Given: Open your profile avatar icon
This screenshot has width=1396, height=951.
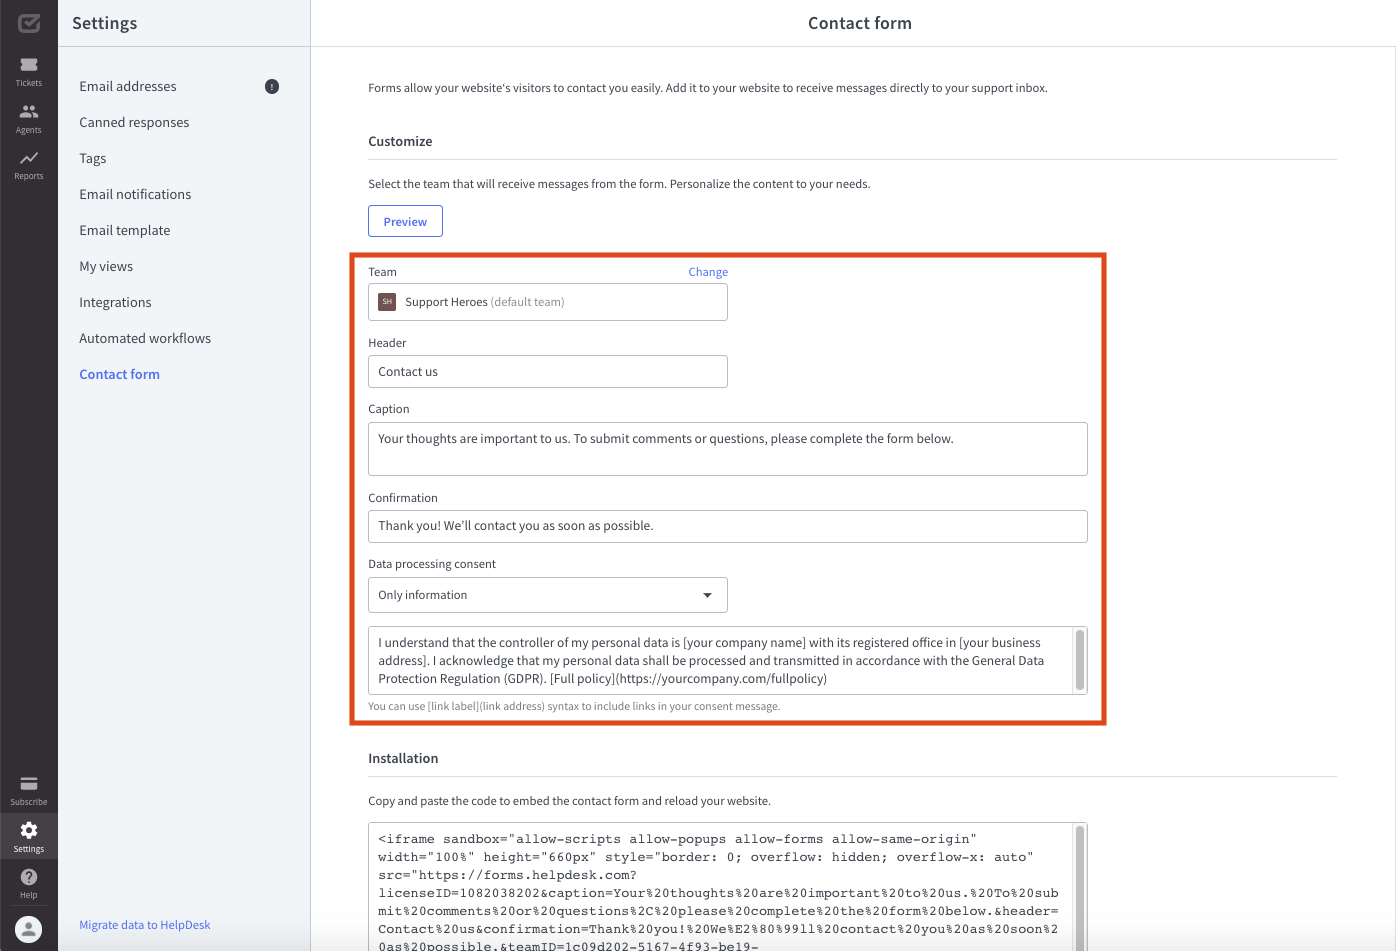Looking at the screenshot, I should click(x=28, y=928).
